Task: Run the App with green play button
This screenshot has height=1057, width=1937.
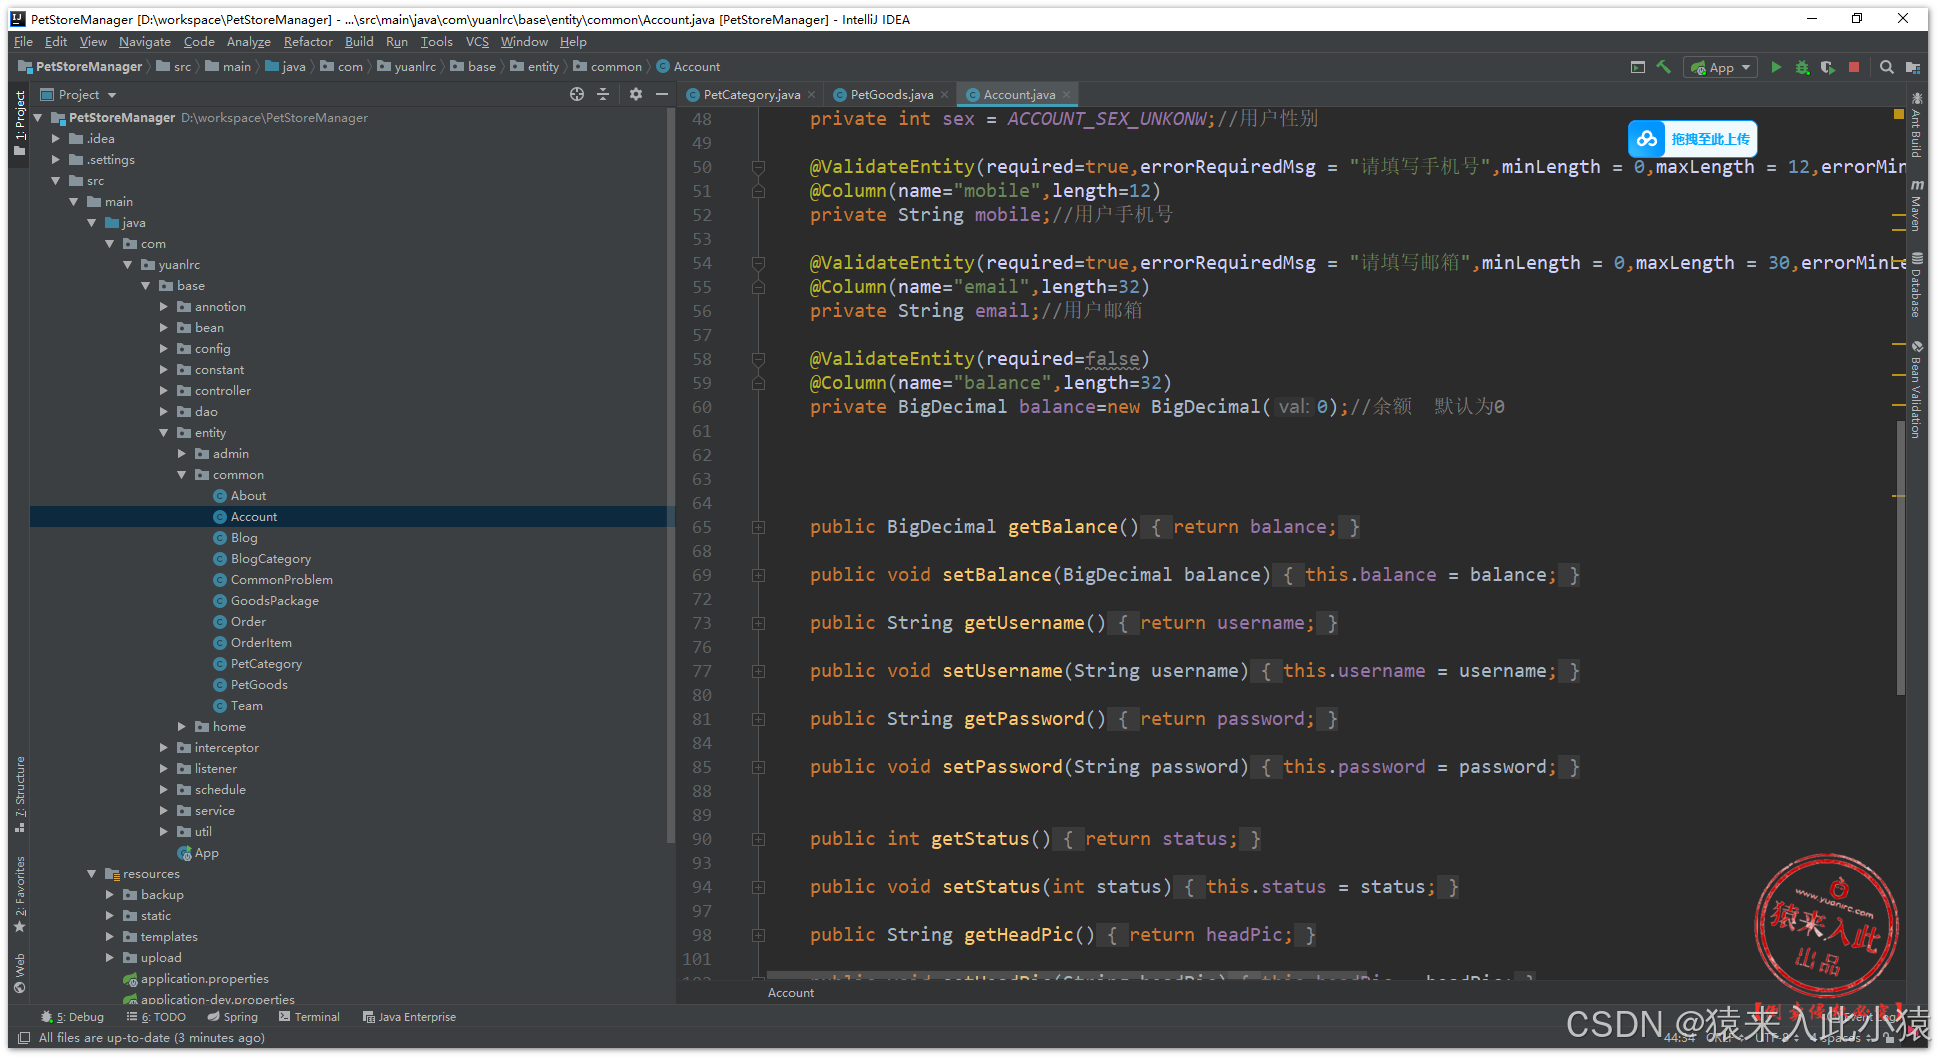Action: pos(1776,67)
